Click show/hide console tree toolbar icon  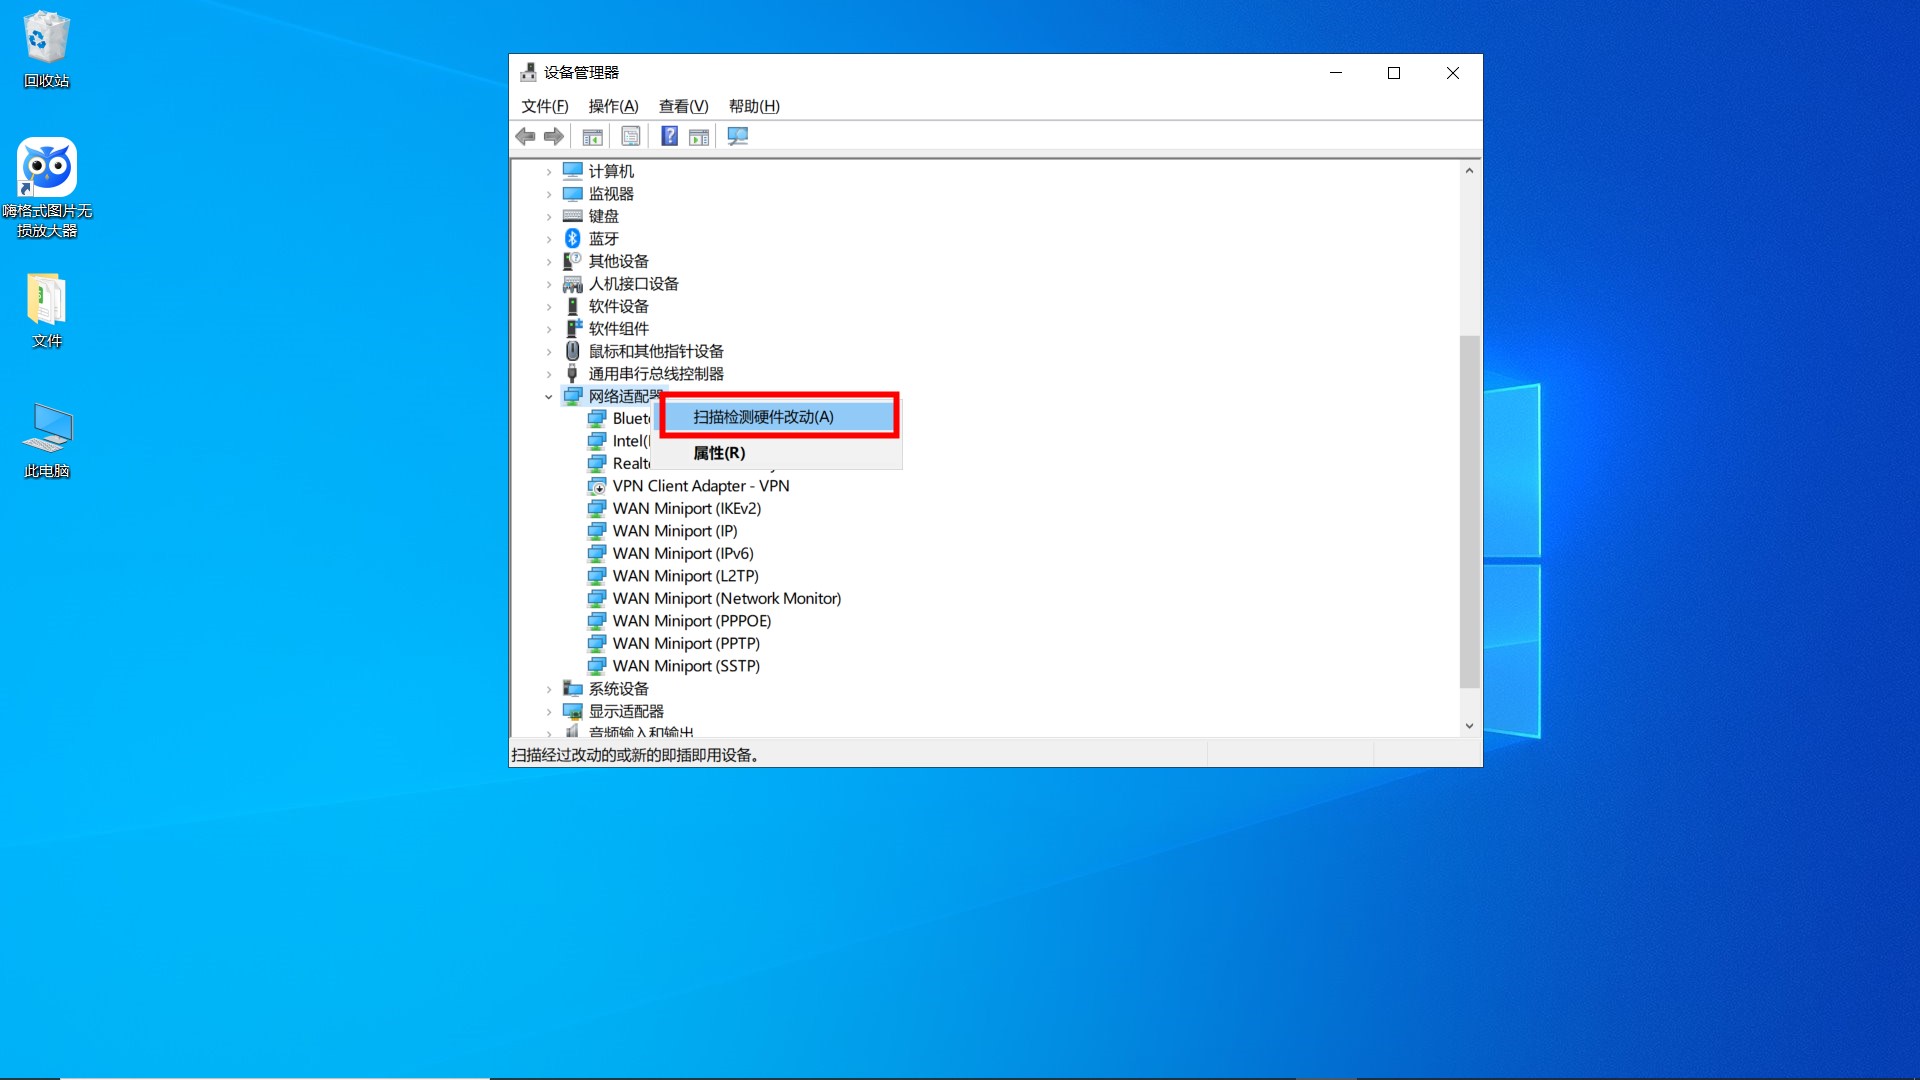tap(592, 137)
